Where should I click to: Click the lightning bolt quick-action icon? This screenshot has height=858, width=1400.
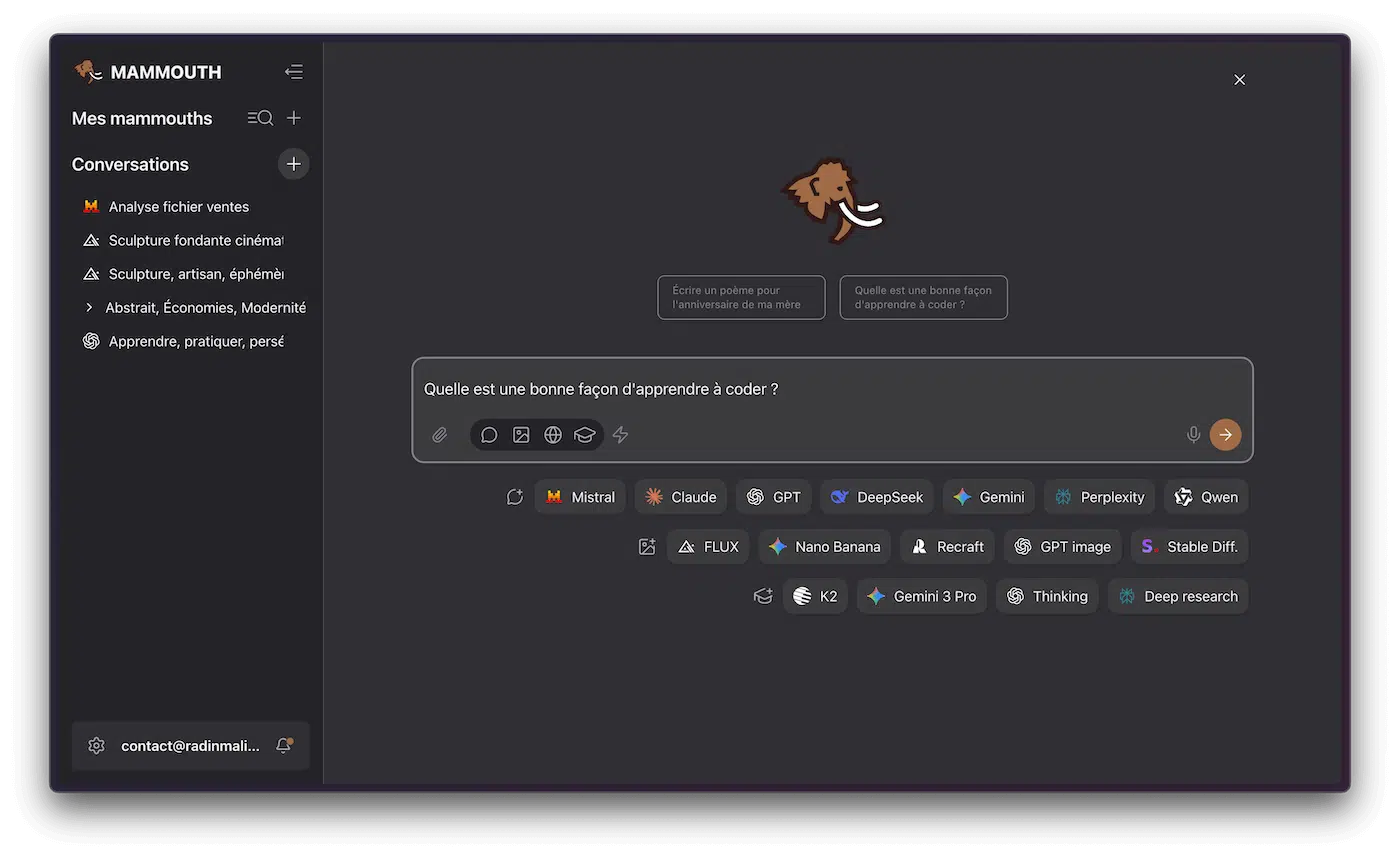(620, 435)
